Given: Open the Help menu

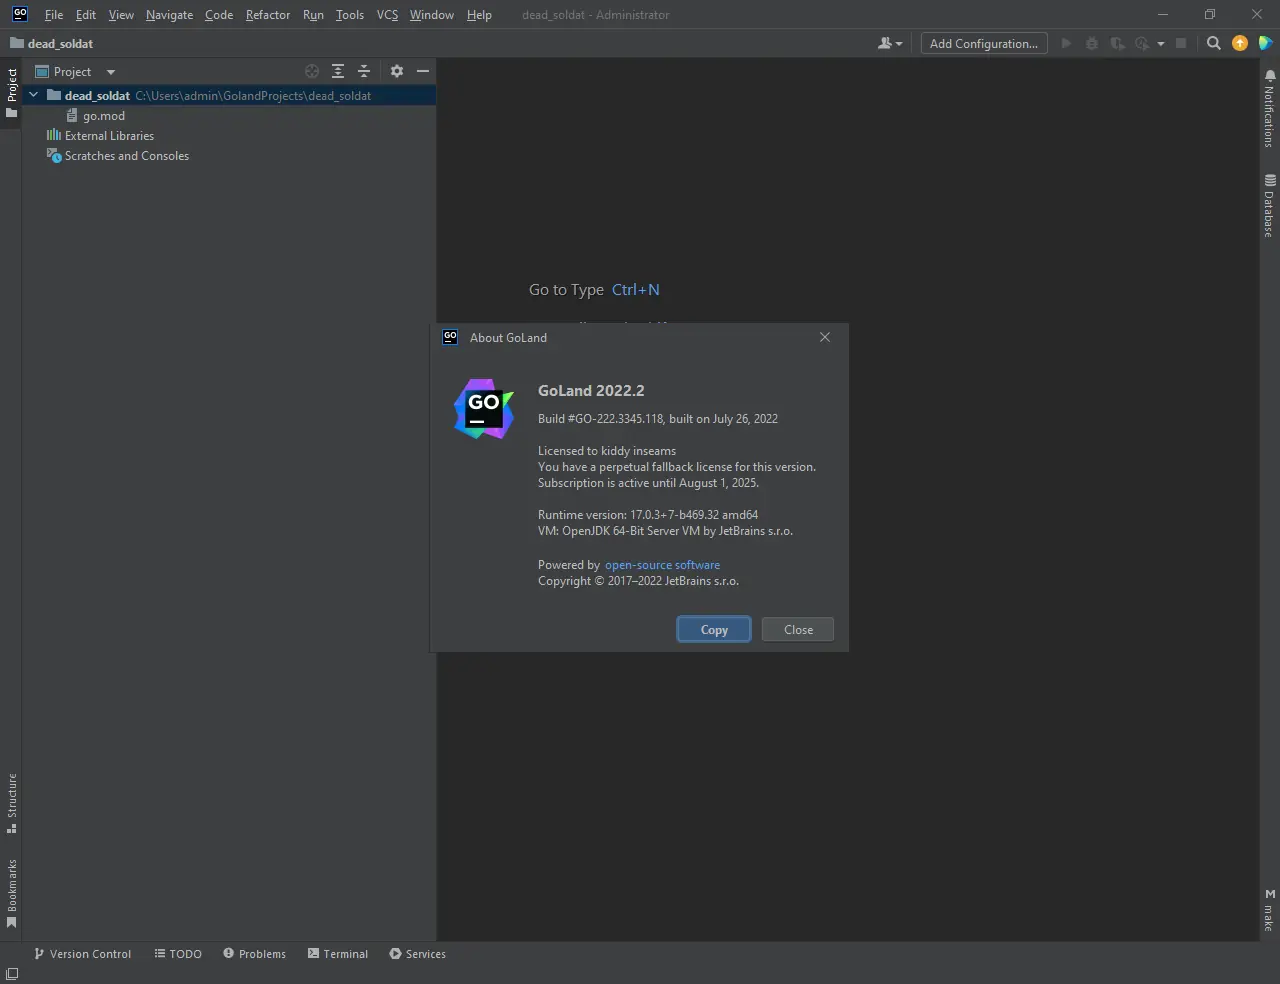Looking at the screenshot, I should 479,15.
